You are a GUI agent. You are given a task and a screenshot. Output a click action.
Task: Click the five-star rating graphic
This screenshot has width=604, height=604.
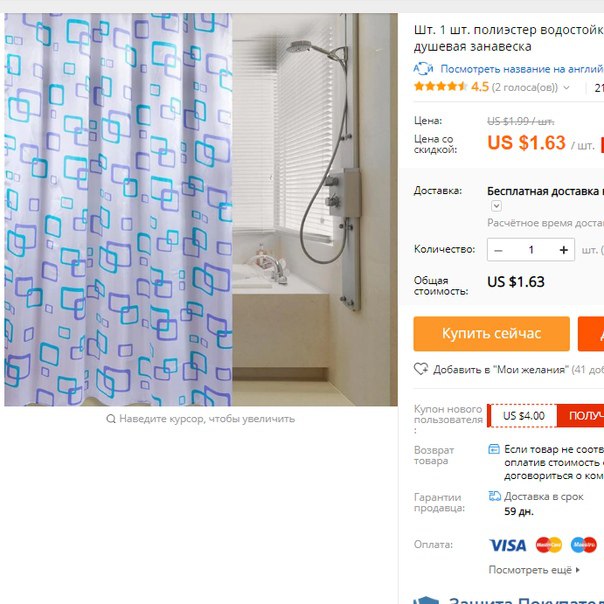tap(440, 86)
